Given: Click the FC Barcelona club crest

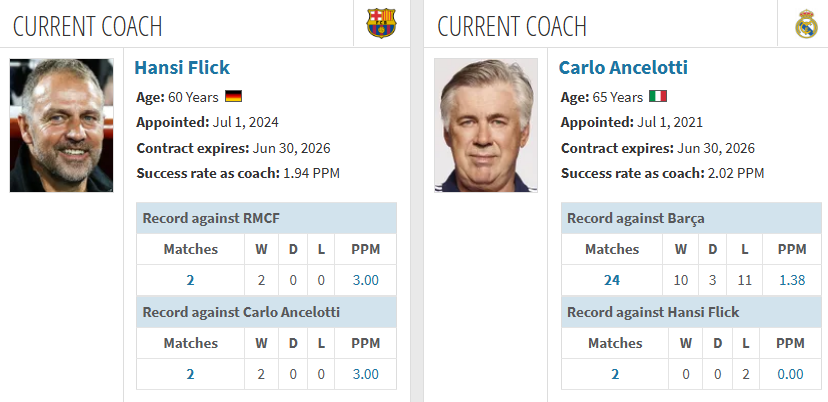Looking at the screenshot, I should point(381,23).
